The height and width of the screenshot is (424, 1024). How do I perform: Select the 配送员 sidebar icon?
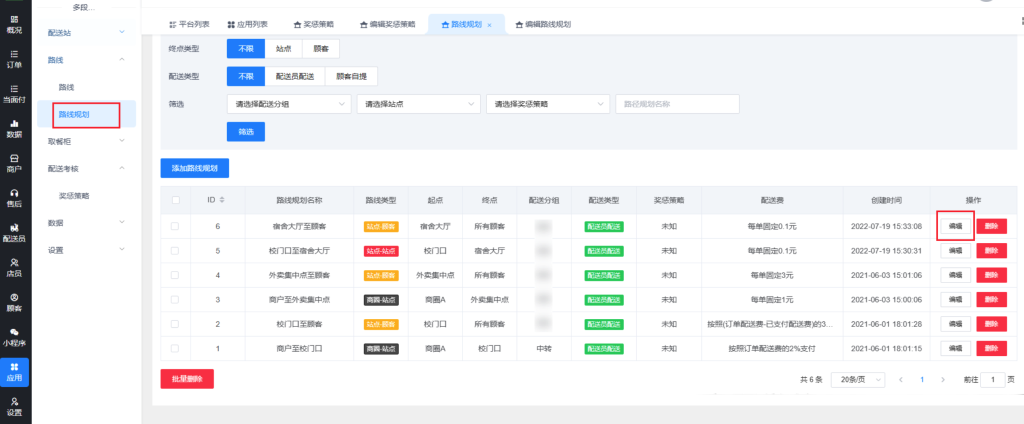point(14,232)
